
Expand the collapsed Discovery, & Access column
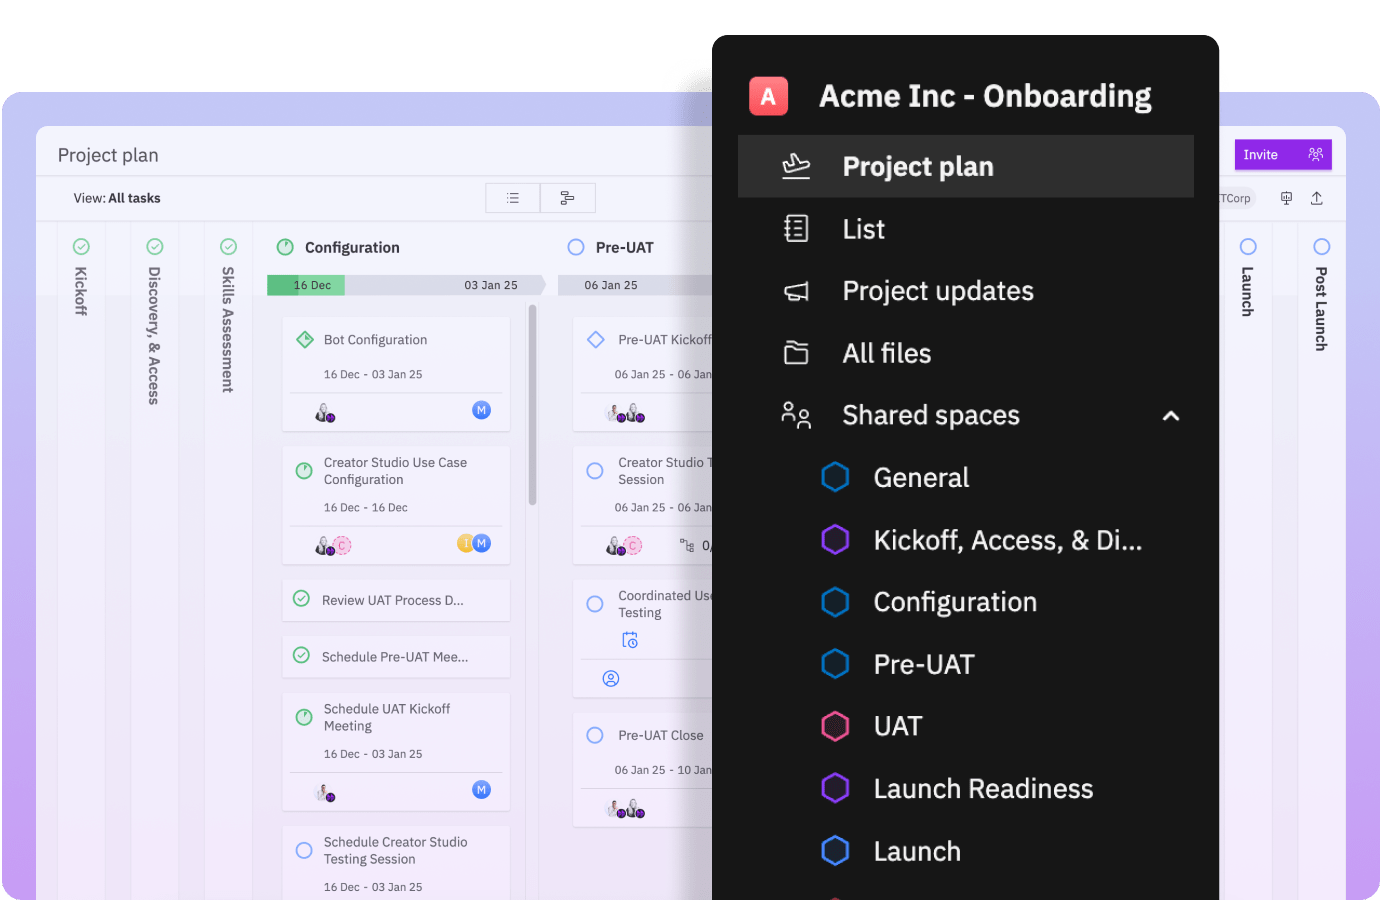154,335
